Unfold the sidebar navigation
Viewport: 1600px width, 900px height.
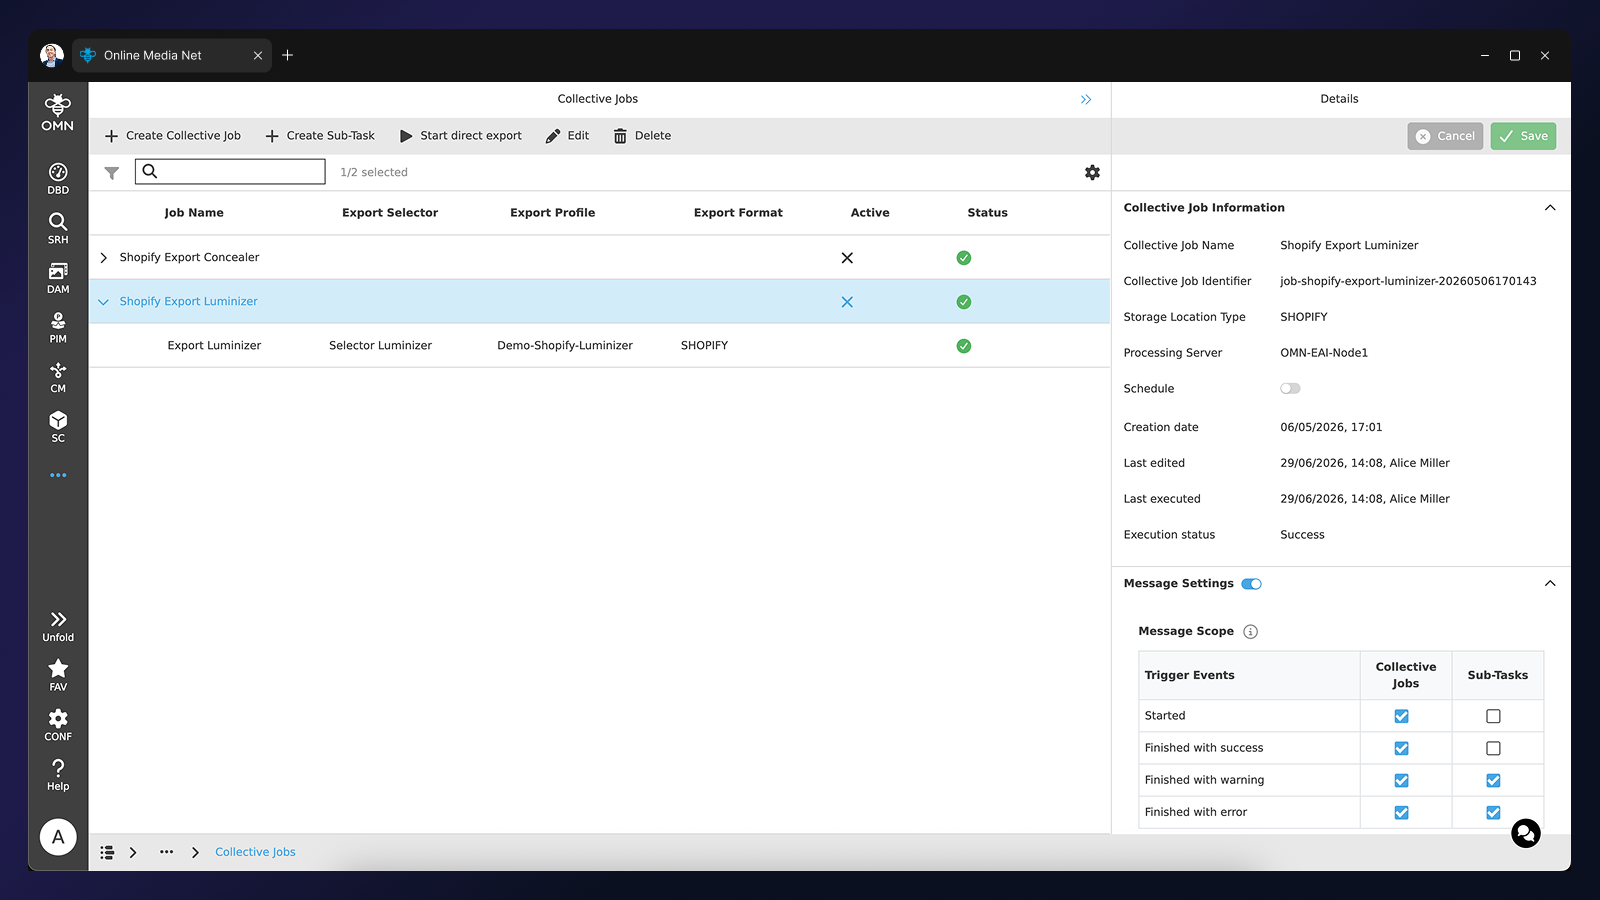click(x=58, y=626)
